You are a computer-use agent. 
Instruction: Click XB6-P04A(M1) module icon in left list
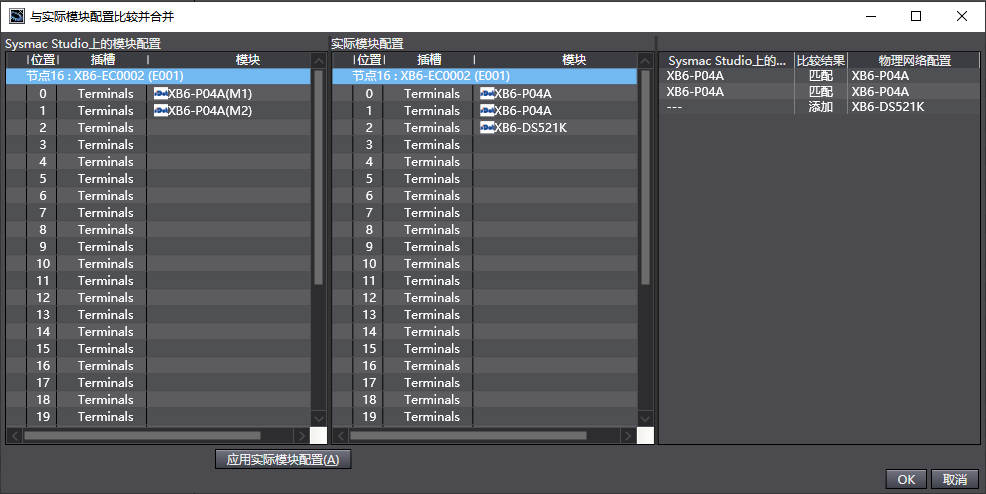coord(161,94)
